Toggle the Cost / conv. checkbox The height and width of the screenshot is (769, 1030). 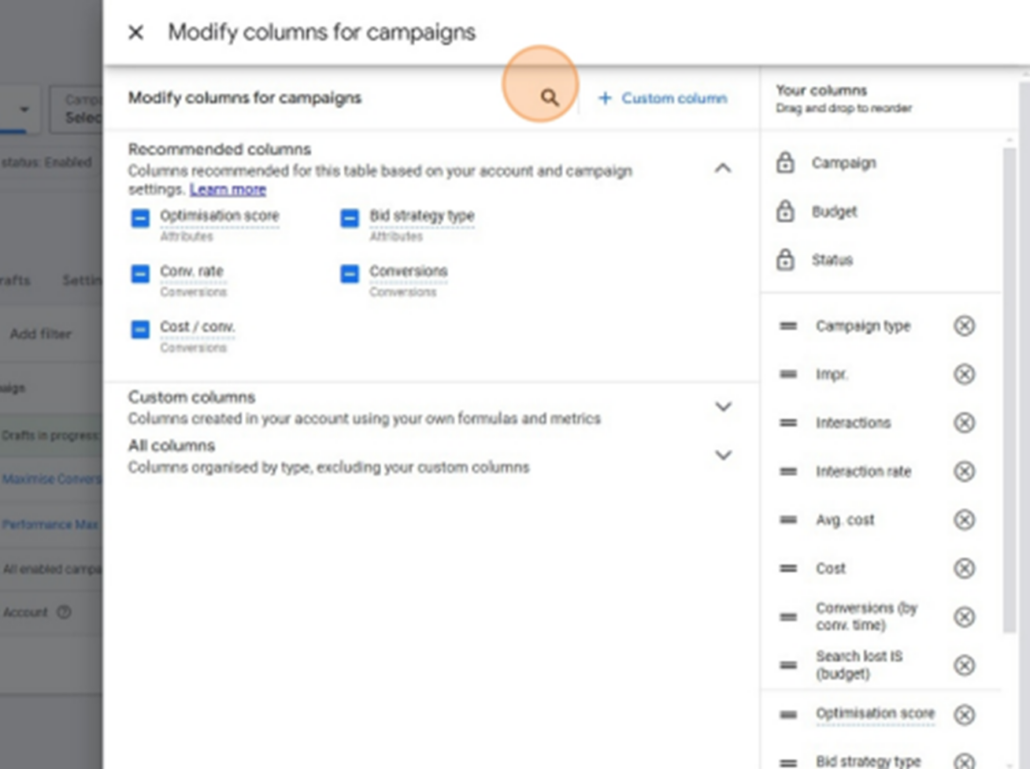140,330
